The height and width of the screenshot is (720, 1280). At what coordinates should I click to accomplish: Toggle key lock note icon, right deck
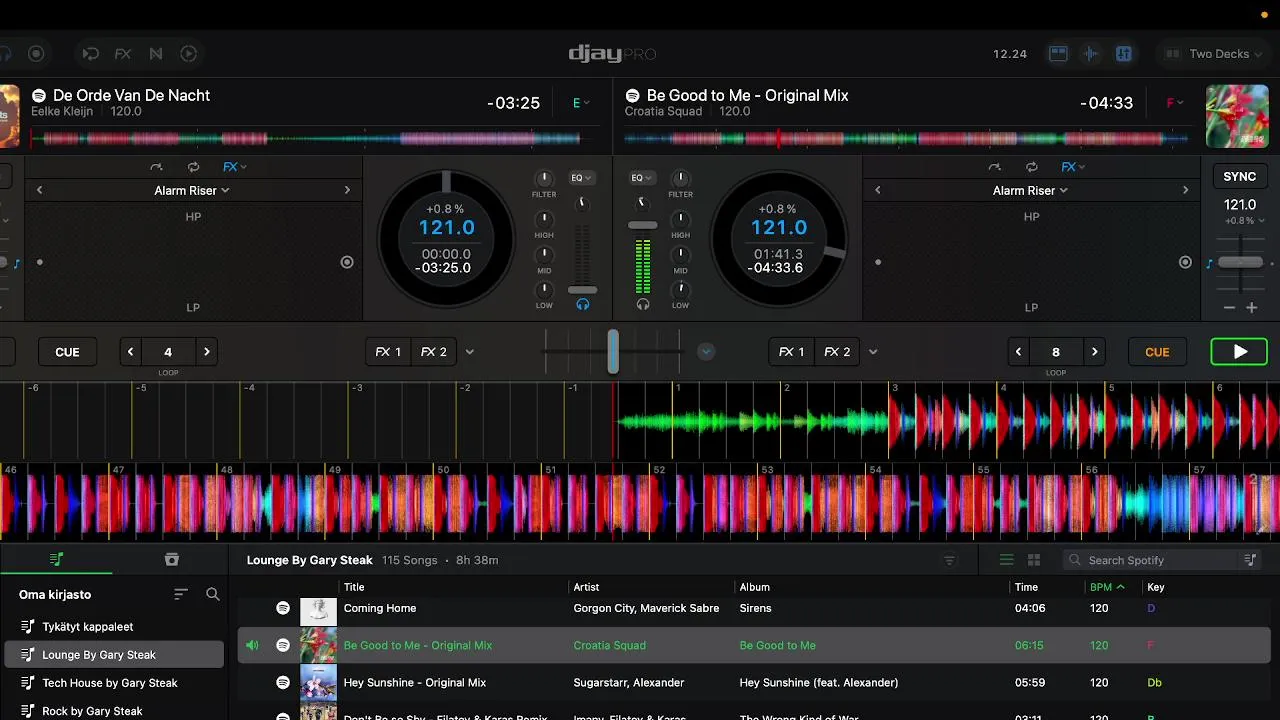tap(1209, 264)
